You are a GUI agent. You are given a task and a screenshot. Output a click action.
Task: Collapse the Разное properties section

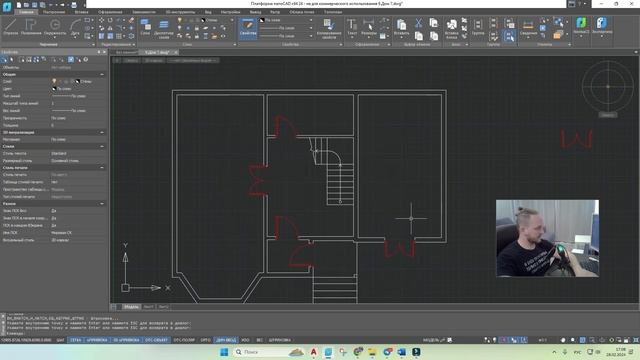102,203
